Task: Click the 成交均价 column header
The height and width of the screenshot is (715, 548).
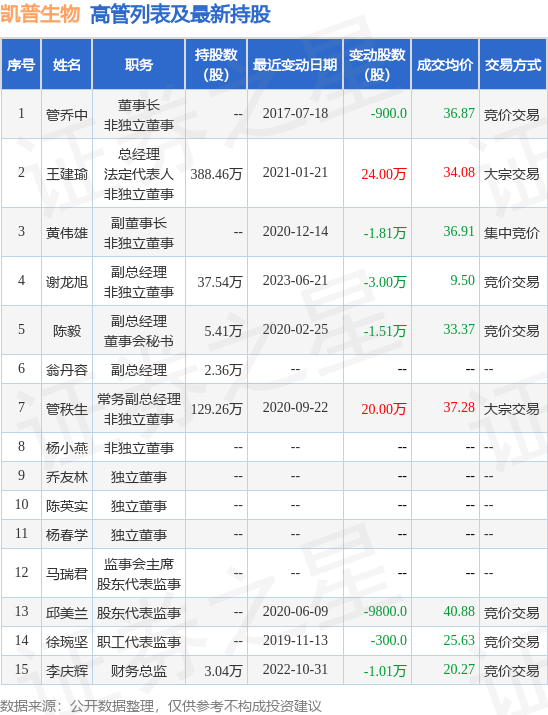Action: 445,64
